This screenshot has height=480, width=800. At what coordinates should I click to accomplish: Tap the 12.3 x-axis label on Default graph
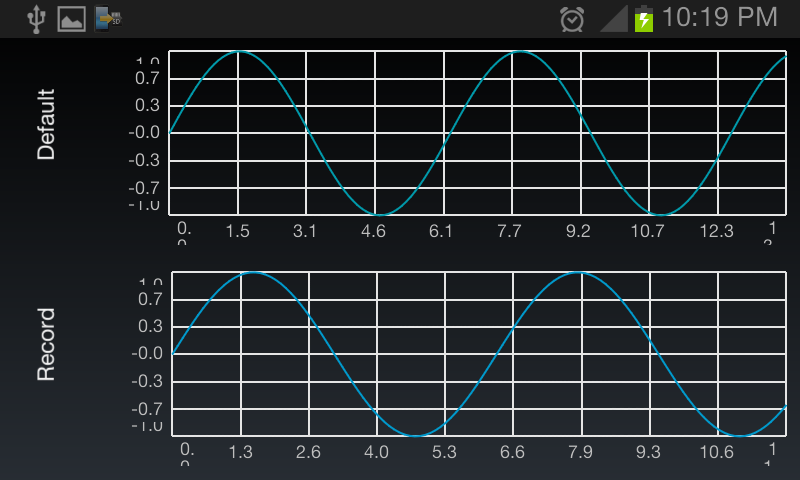coord(716,231)
